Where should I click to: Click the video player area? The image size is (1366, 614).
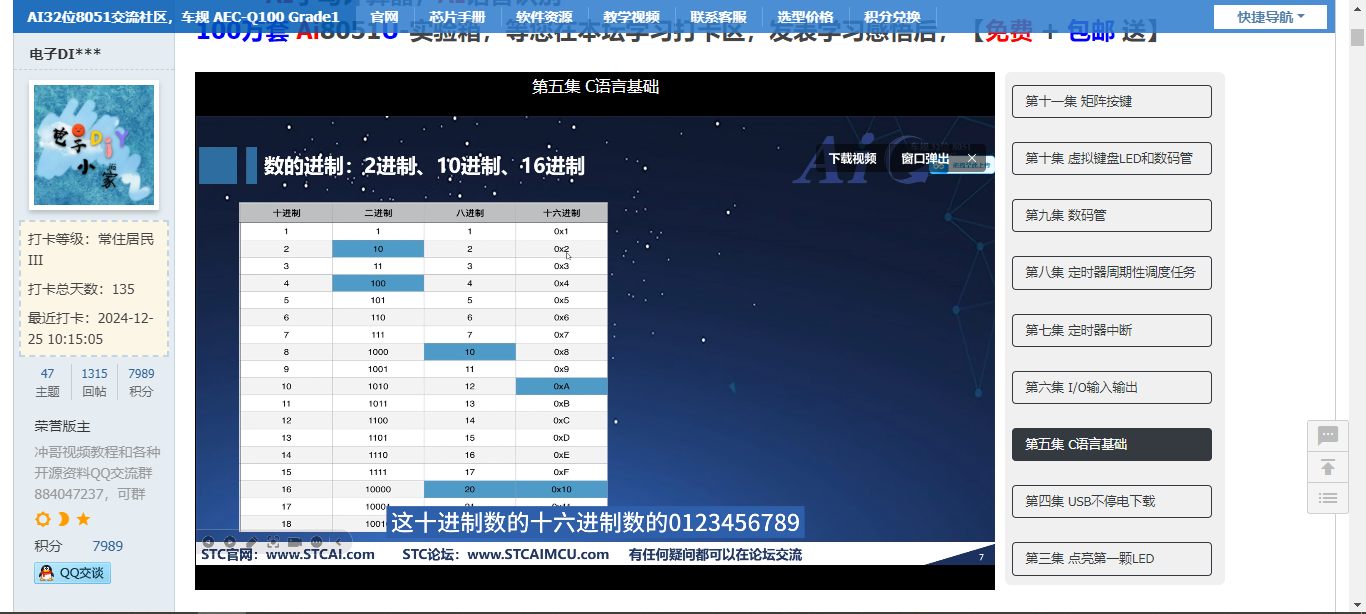(595, 330)
